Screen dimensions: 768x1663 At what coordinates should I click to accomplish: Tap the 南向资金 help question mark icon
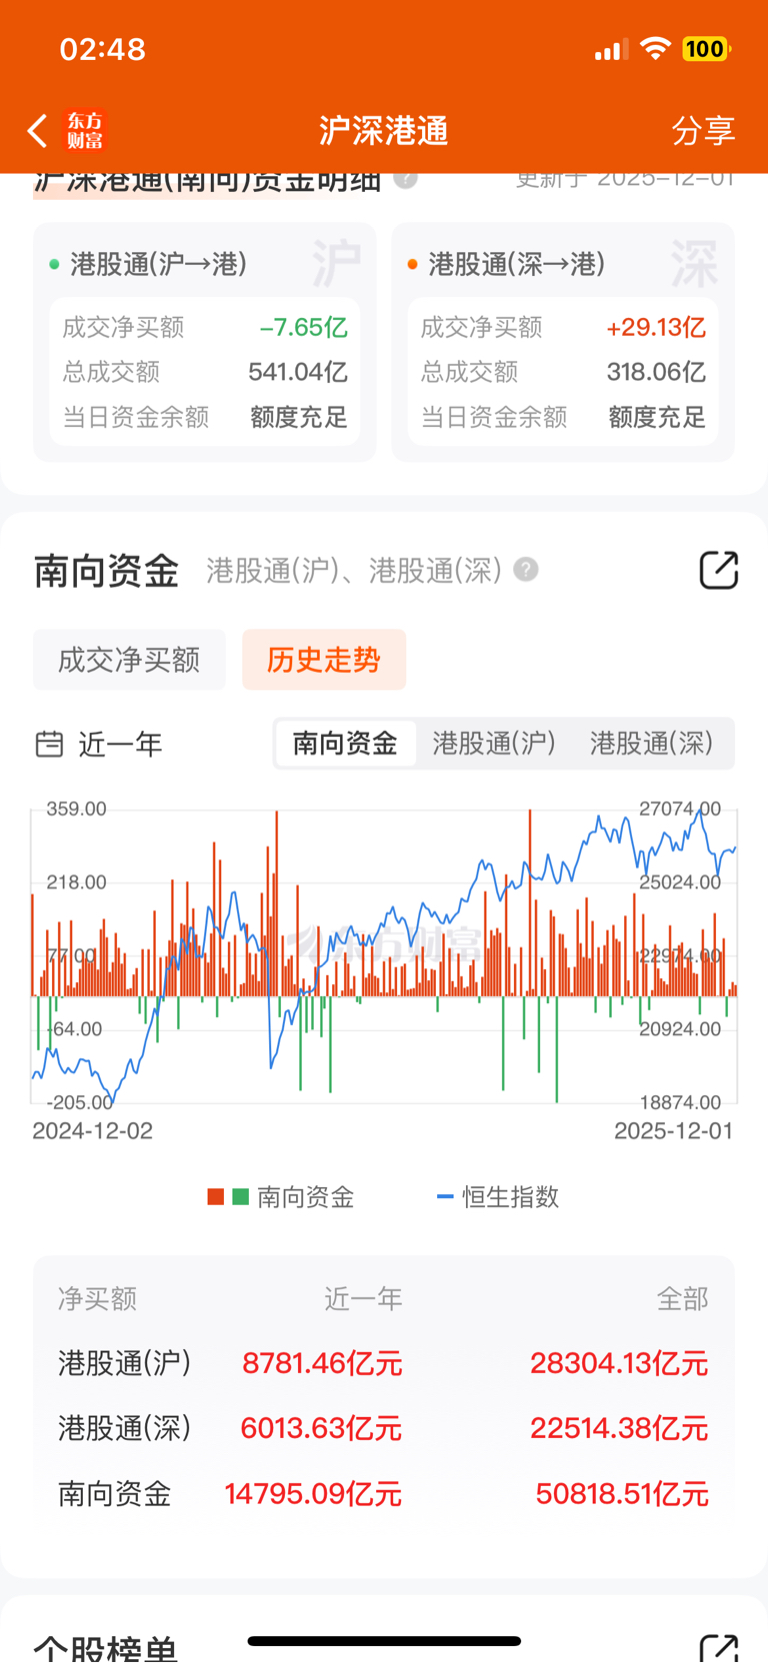pos(526,570)
